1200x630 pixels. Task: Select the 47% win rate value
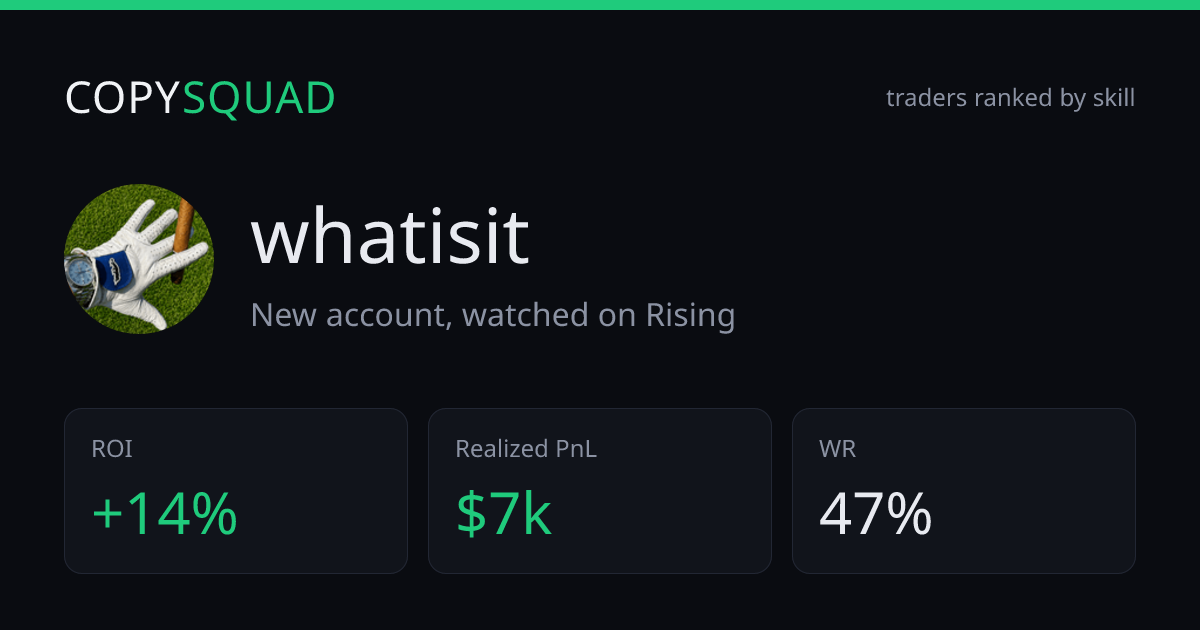[875, 515]
